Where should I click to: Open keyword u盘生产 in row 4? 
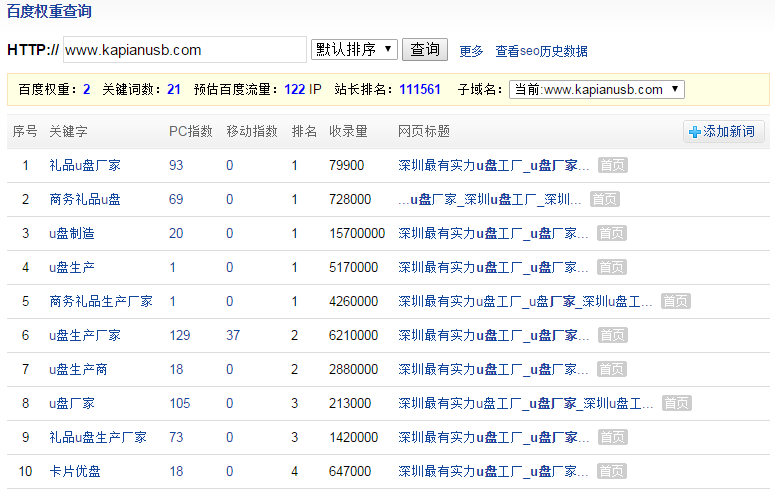click(x=72, y=267)
